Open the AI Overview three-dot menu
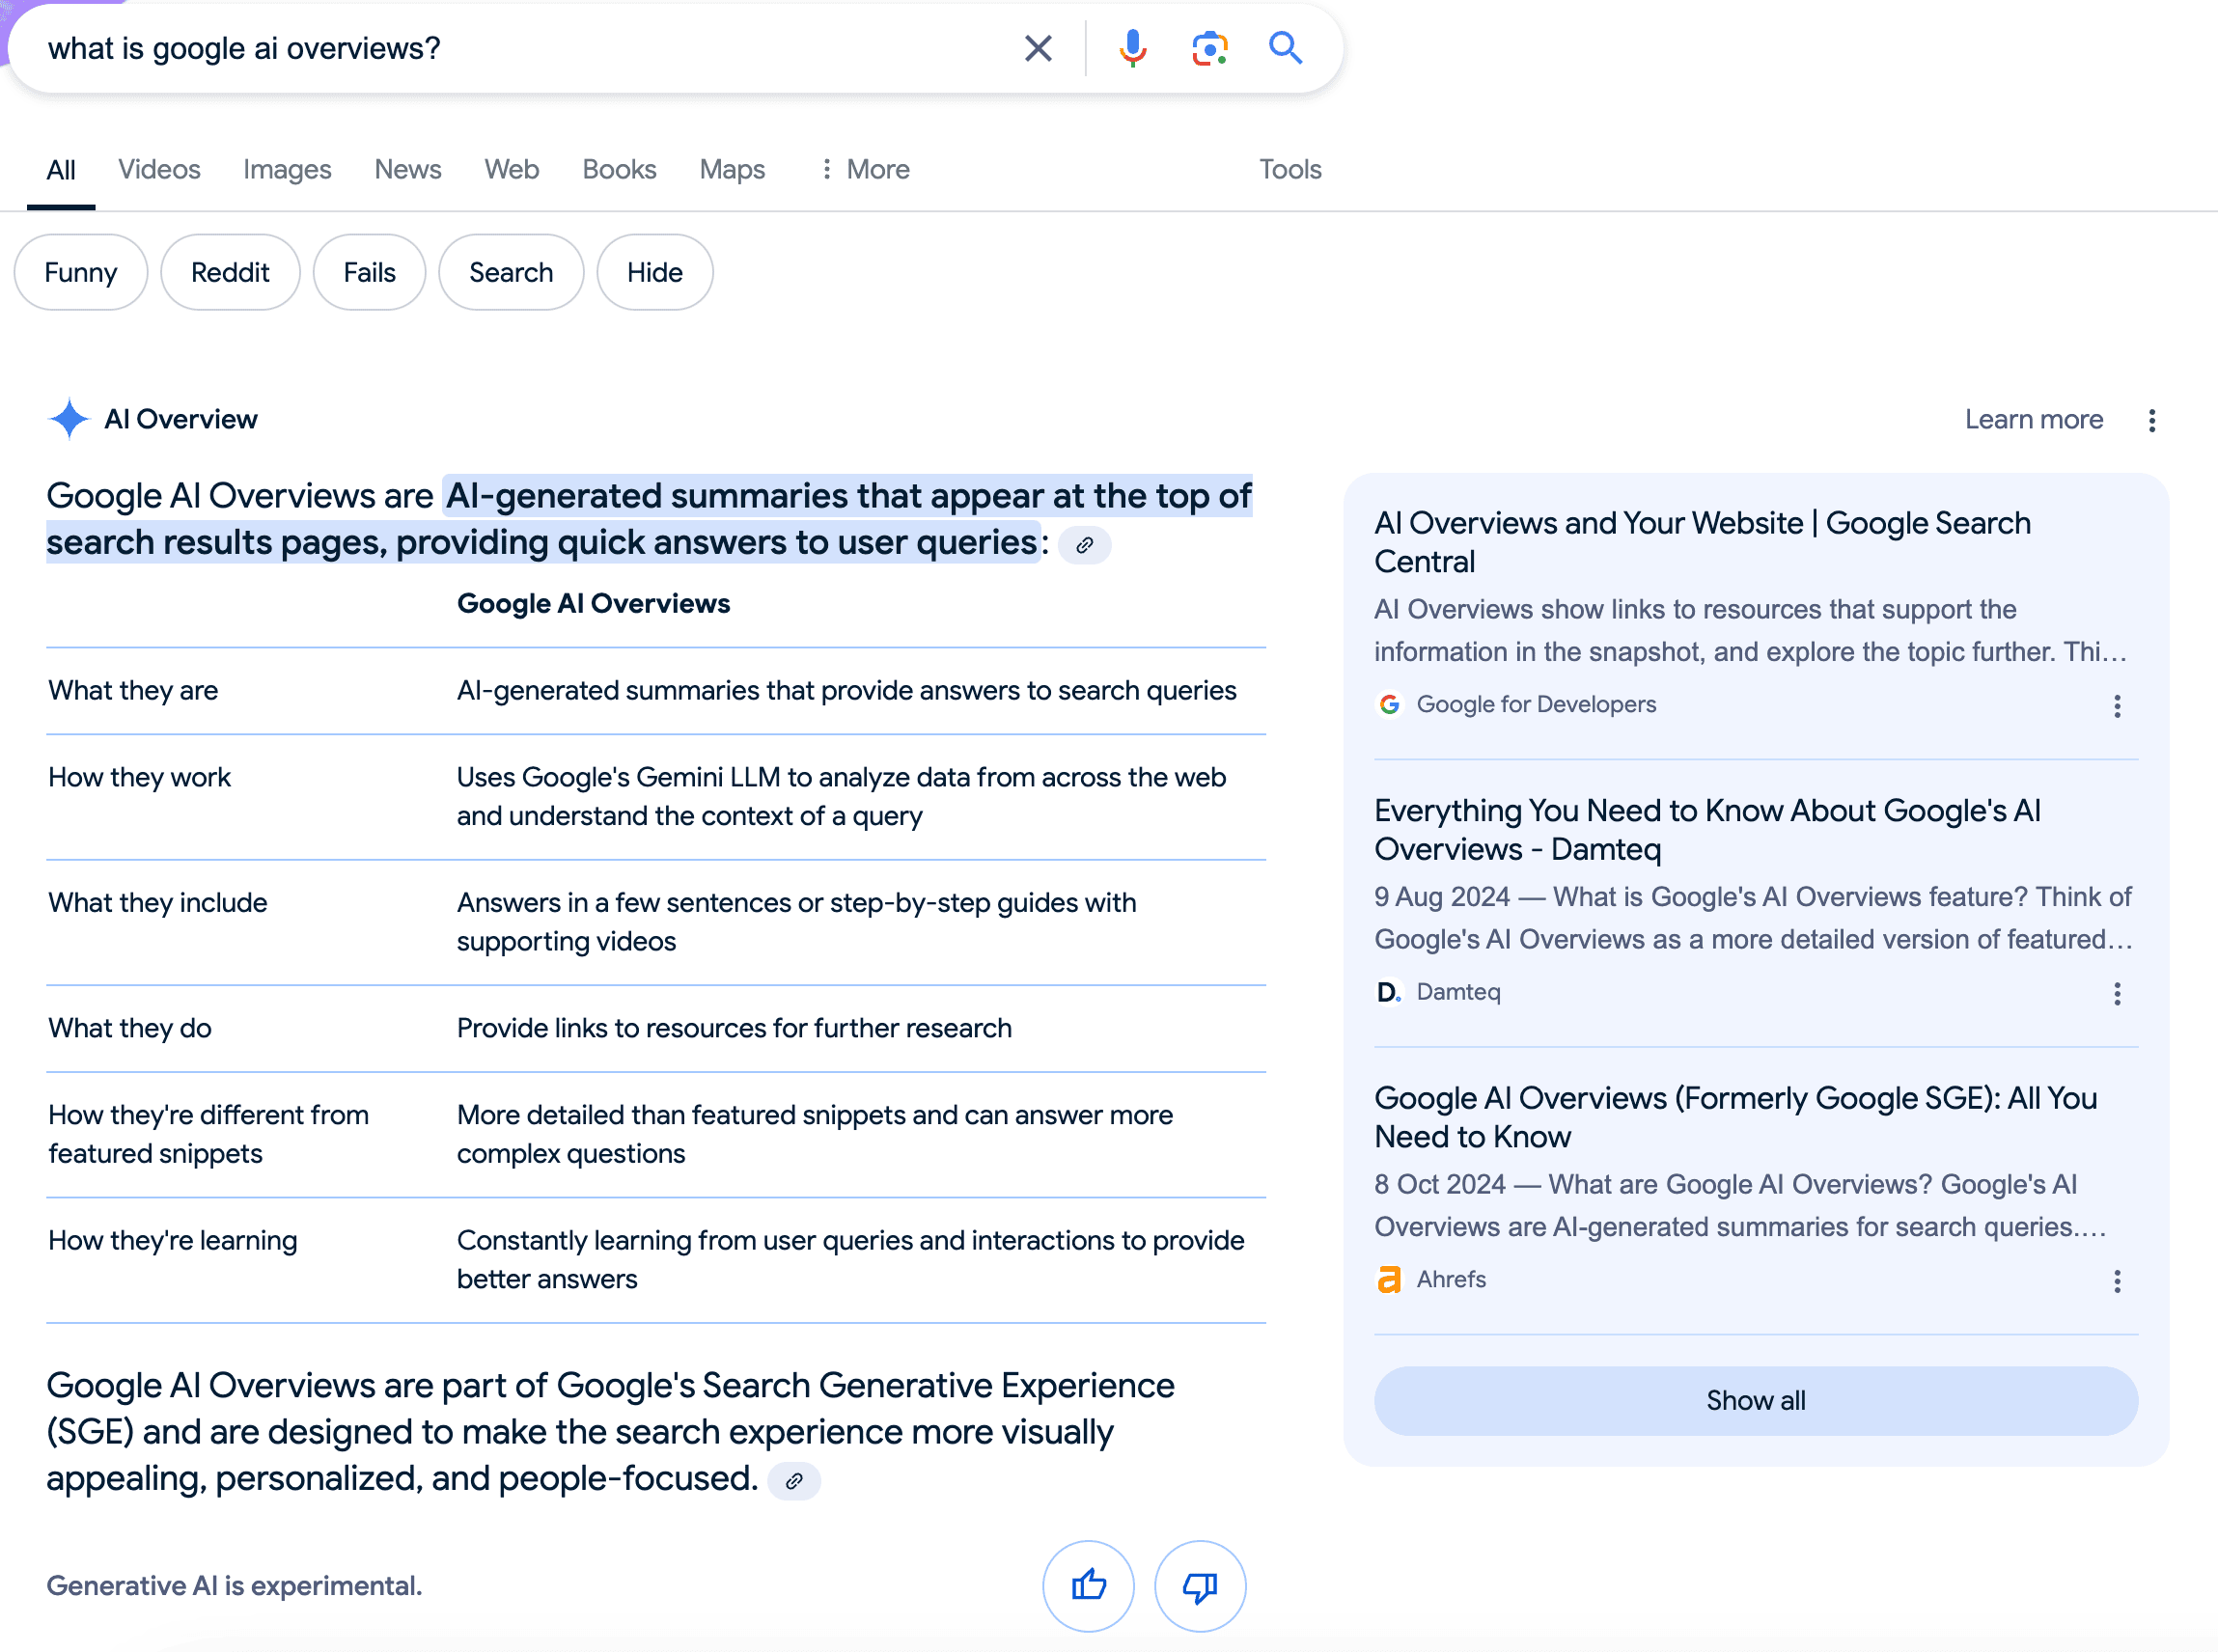Image resolution: width=2218 pixels, height=1652 pixels. (x=2152, y=420)
